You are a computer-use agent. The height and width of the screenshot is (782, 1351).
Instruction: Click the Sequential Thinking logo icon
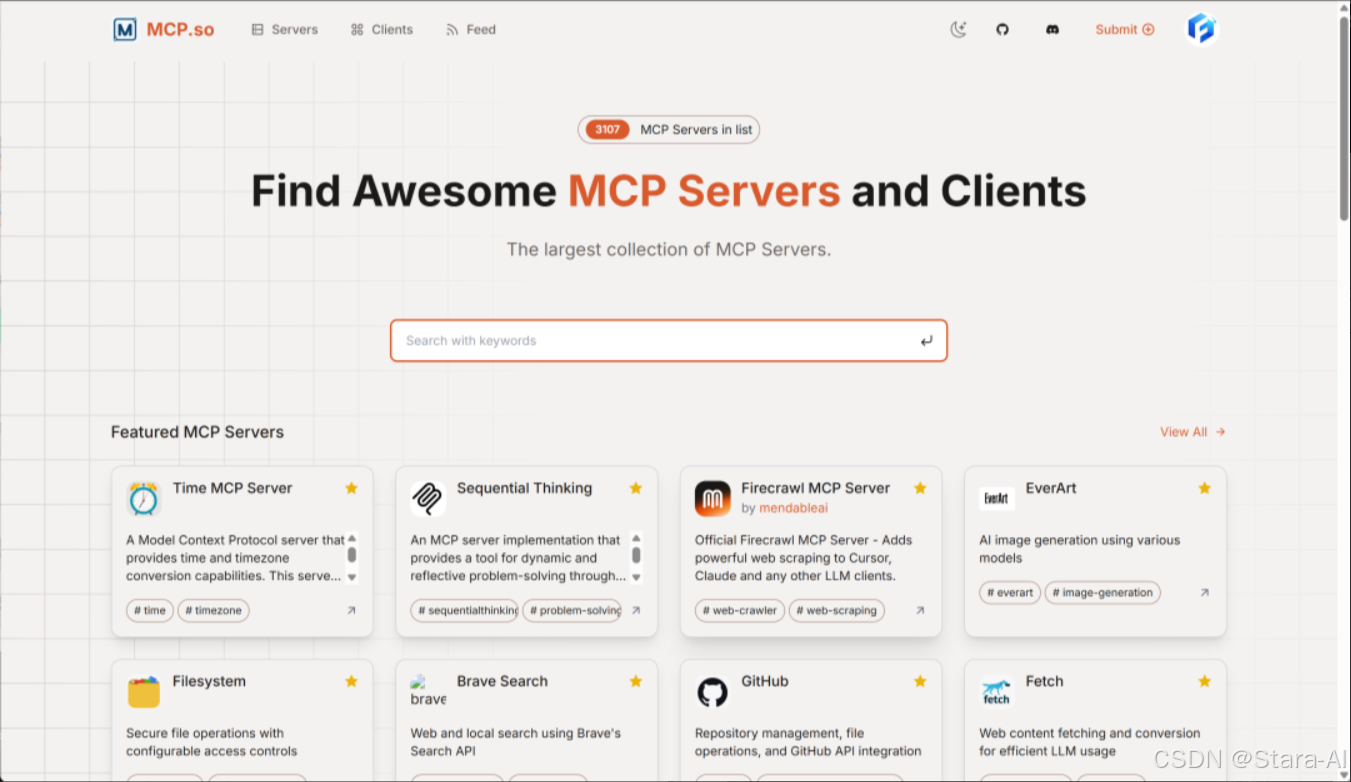point(428,498)
